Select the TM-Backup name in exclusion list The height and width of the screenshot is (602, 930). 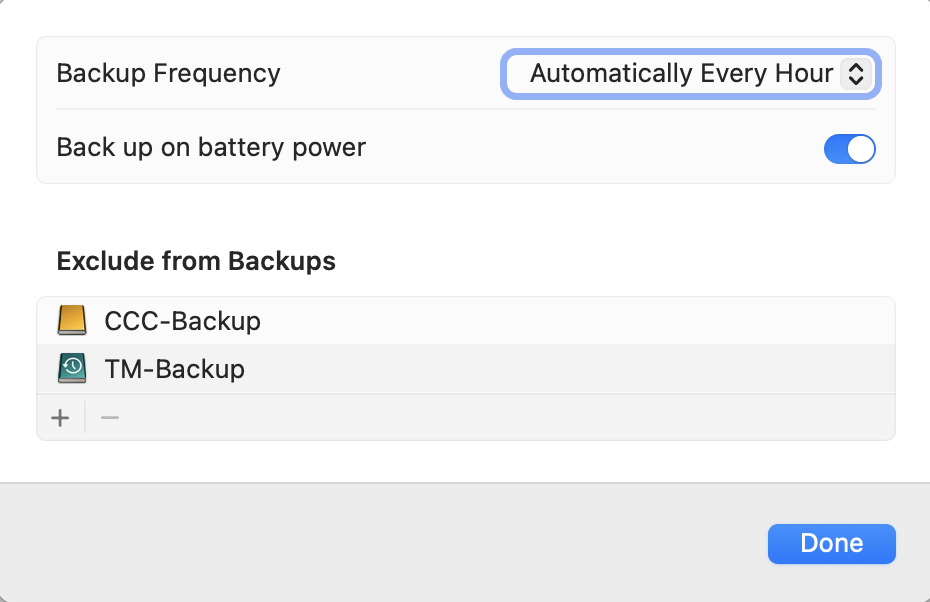[x=174, y=369]
